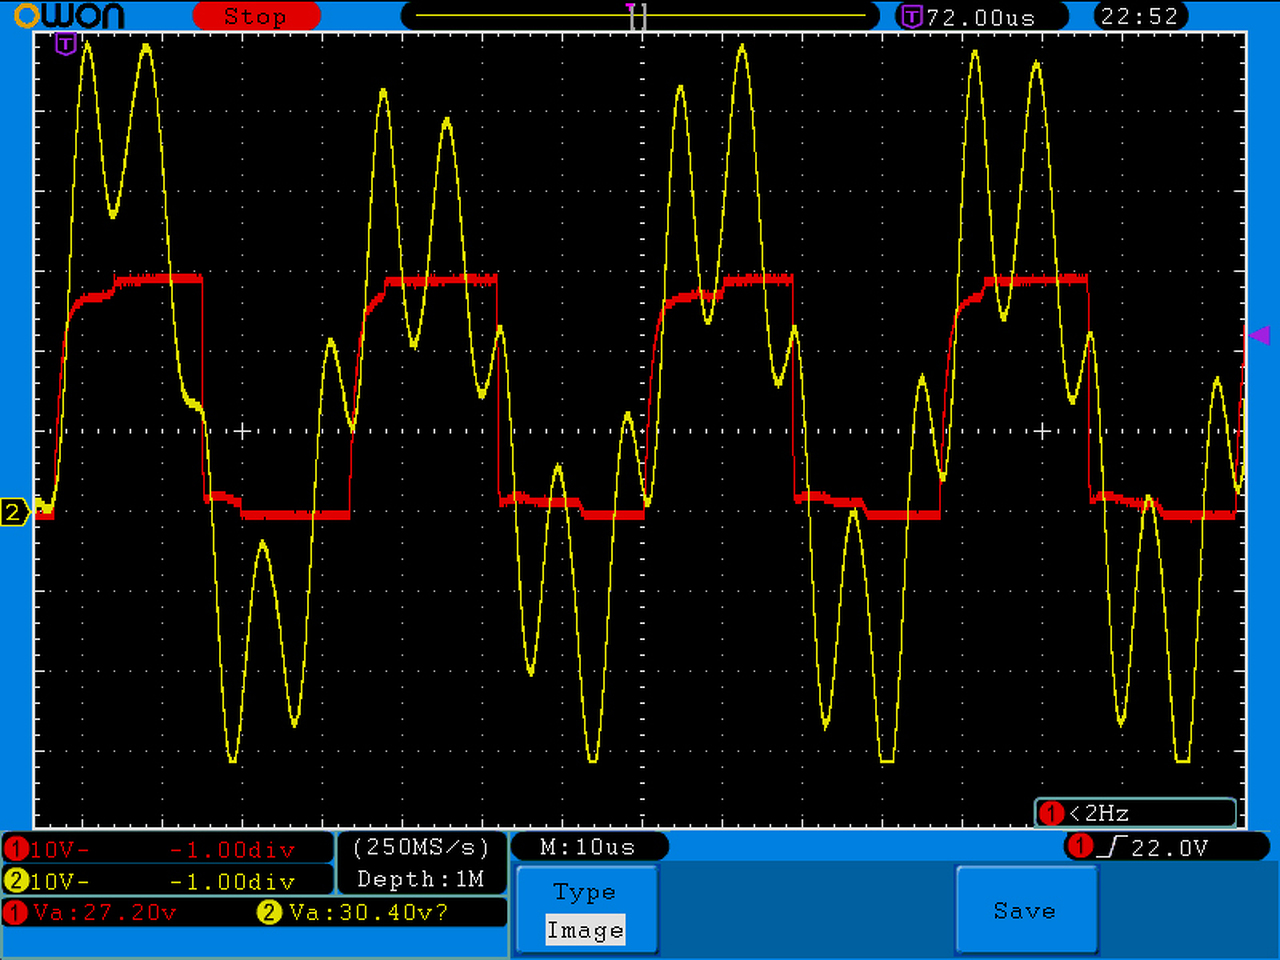Click the M:10us timebase readout

tap(588, 847)
